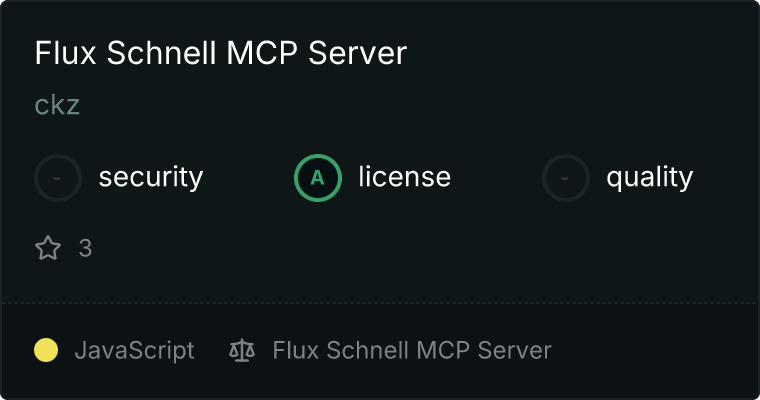
Task: Click the yellow JavaScript language dot
Action: click(46, 350)
